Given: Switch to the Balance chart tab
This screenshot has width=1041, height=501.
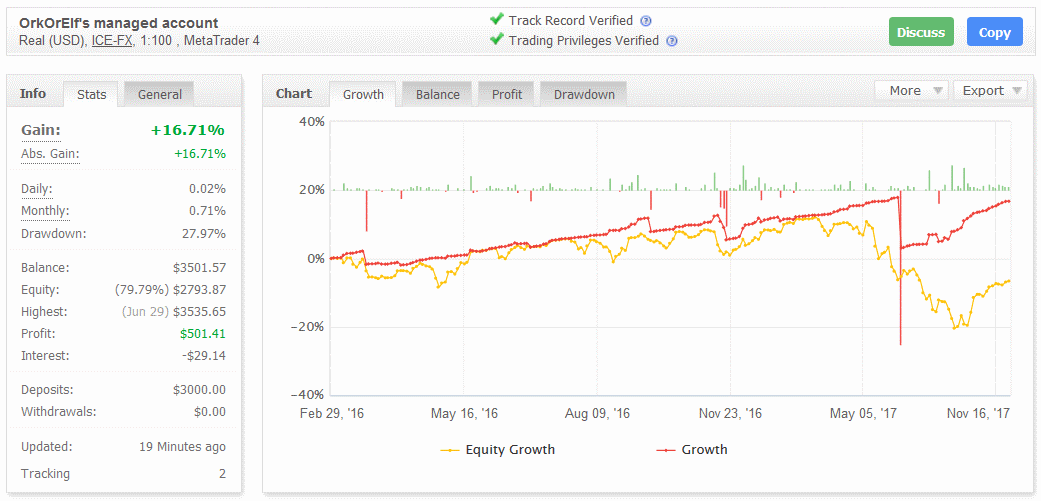Looking at the screenshot, I should point(438,94).
